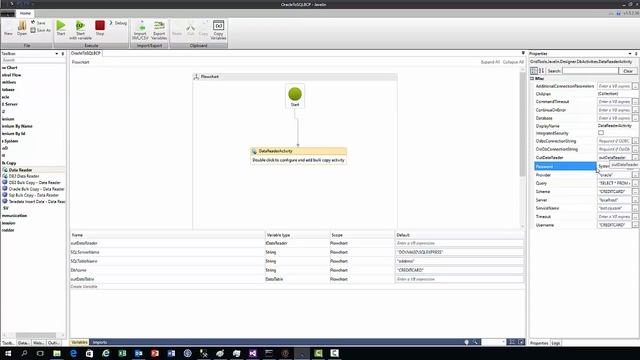Expand the Communication toolbox category
640x360 pixels.
pyautogui.click(x=15, y=216)
